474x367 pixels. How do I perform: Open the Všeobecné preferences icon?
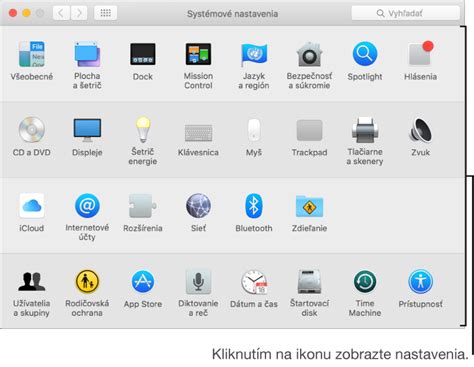[32, 54]
